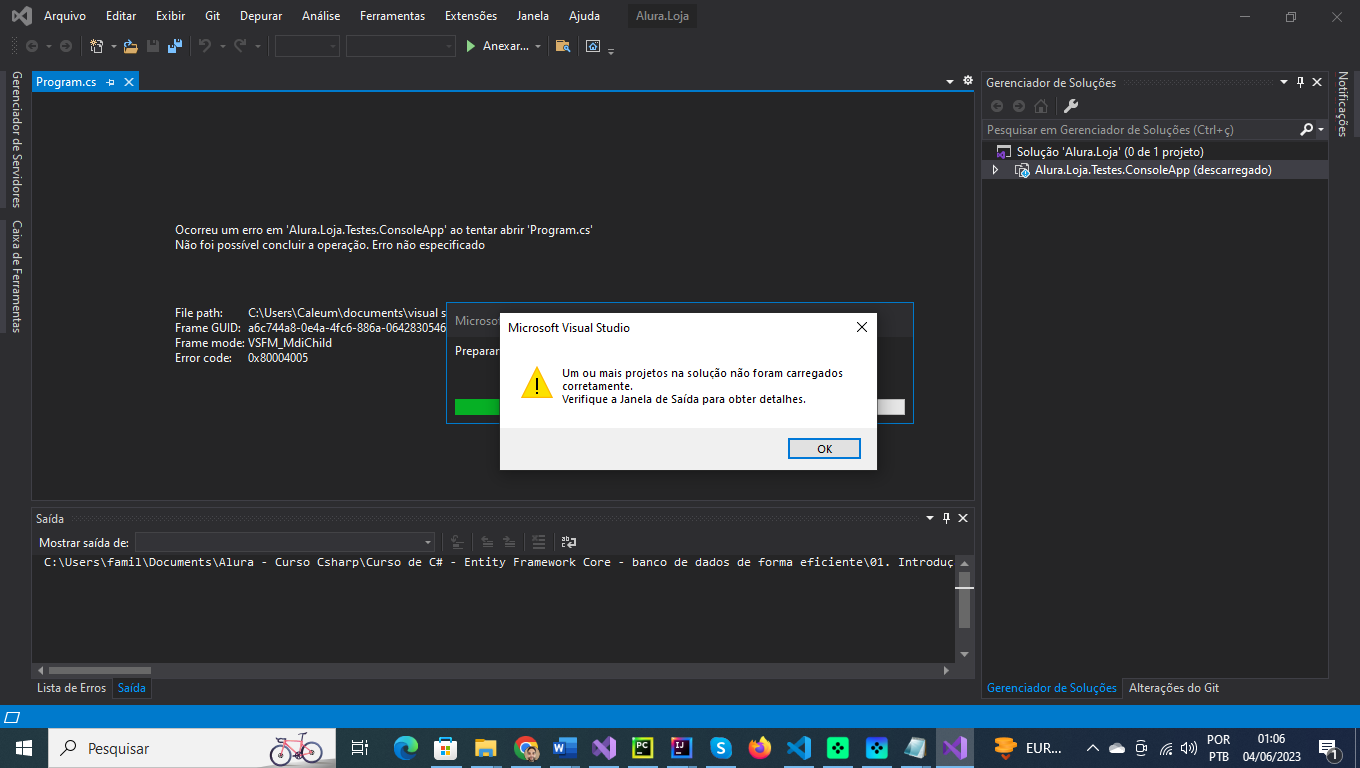Click the green Anexar start arrow
Viewport: 1360px width, 768px height.
coord(471,46)
